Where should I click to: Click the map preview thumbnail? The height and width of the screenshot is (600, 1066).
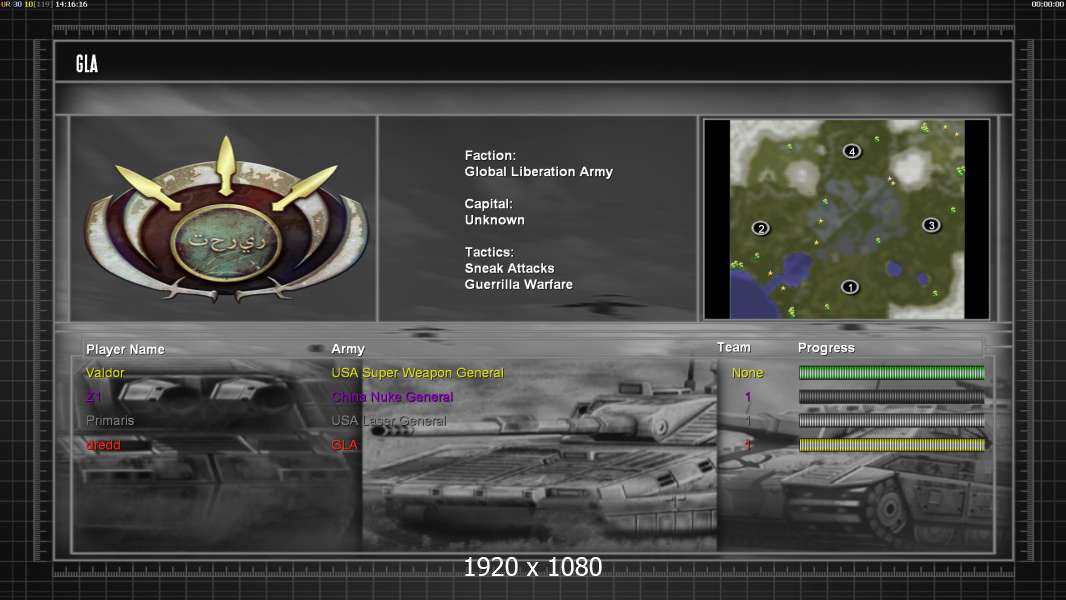(x=846, y=219)
